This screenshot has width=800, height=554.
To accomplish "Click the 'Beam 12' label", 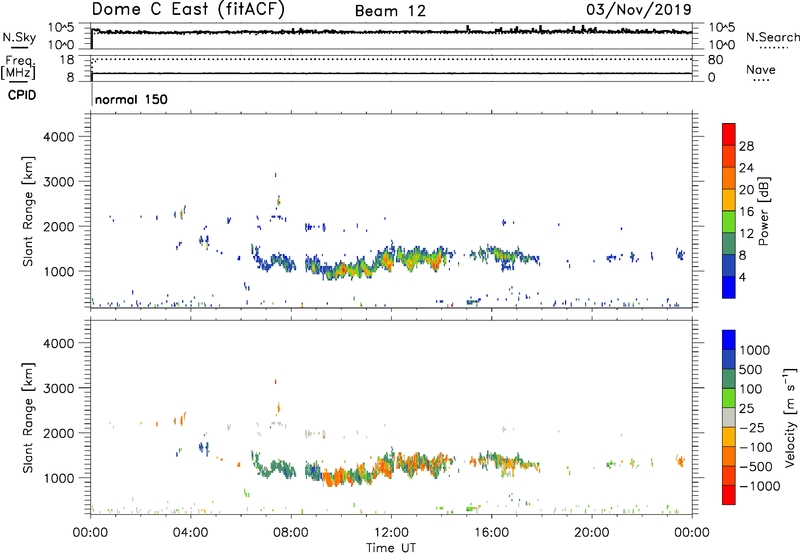I will [x=390, y=11].
